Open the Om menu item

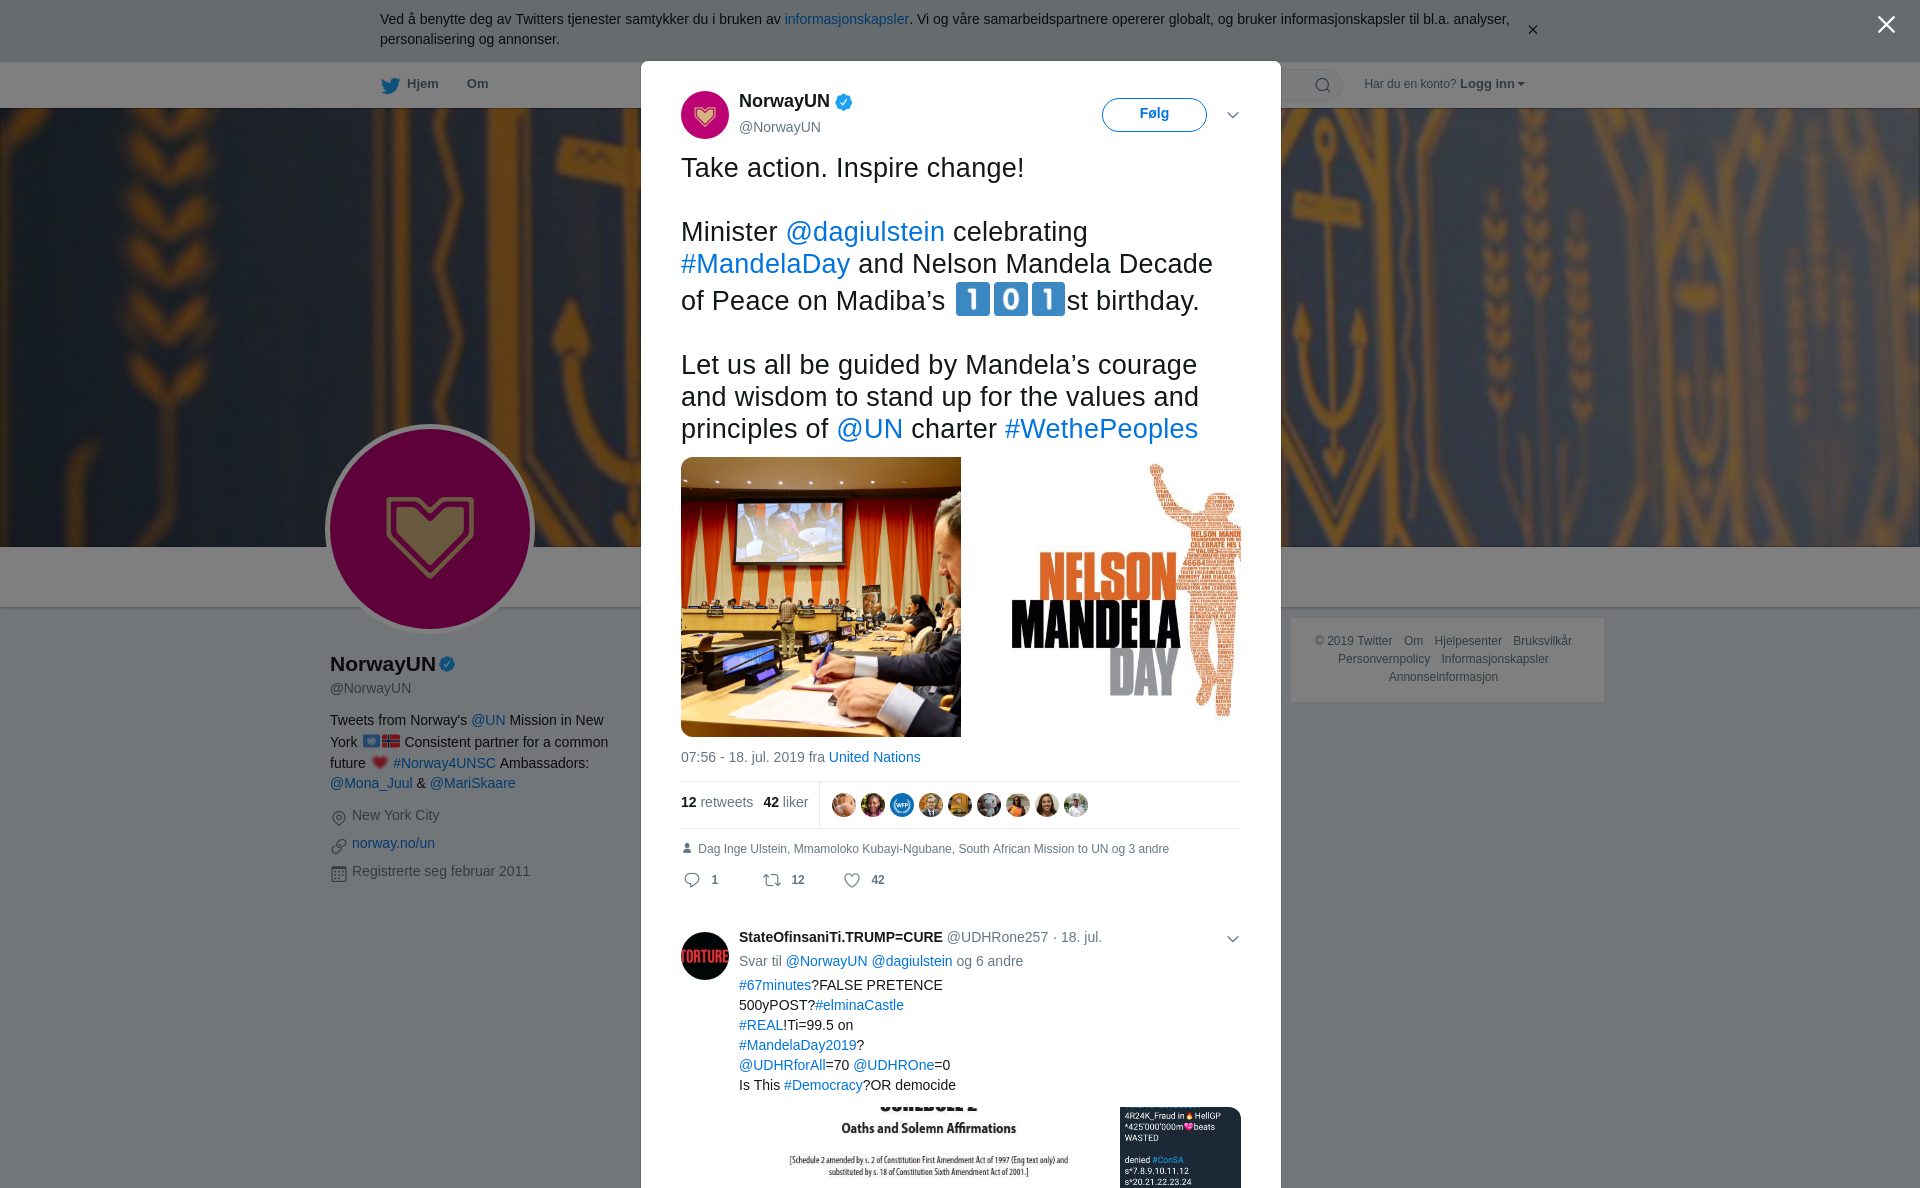477,84
